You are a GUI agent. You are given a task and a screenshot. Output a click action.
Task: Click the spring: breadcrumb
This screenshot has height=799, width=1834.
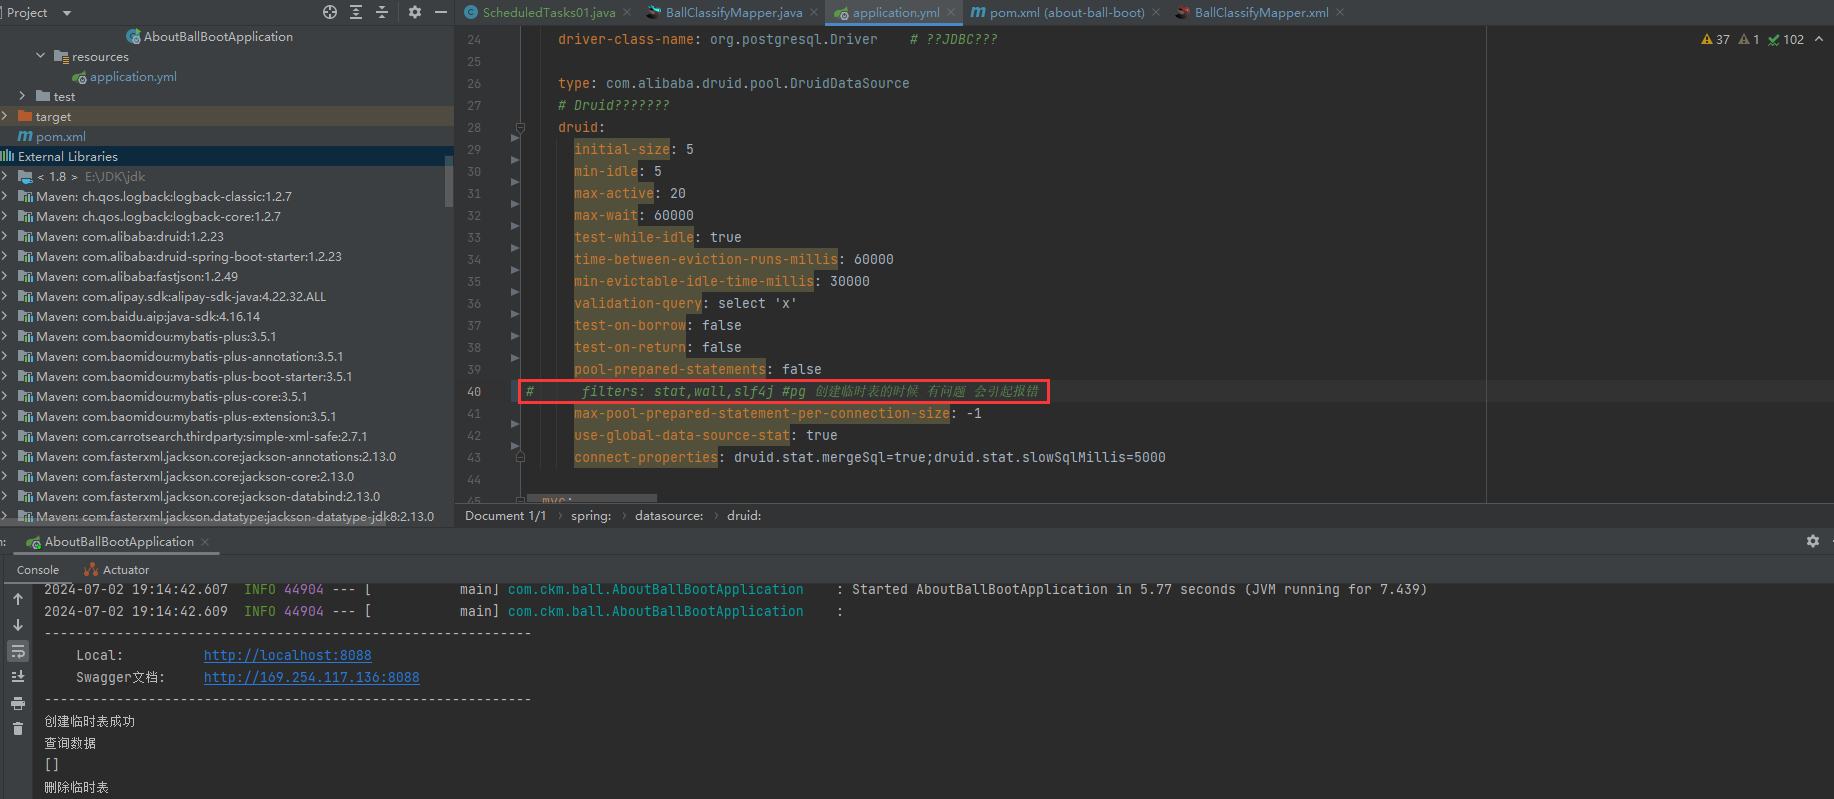[x=591, y=516]
